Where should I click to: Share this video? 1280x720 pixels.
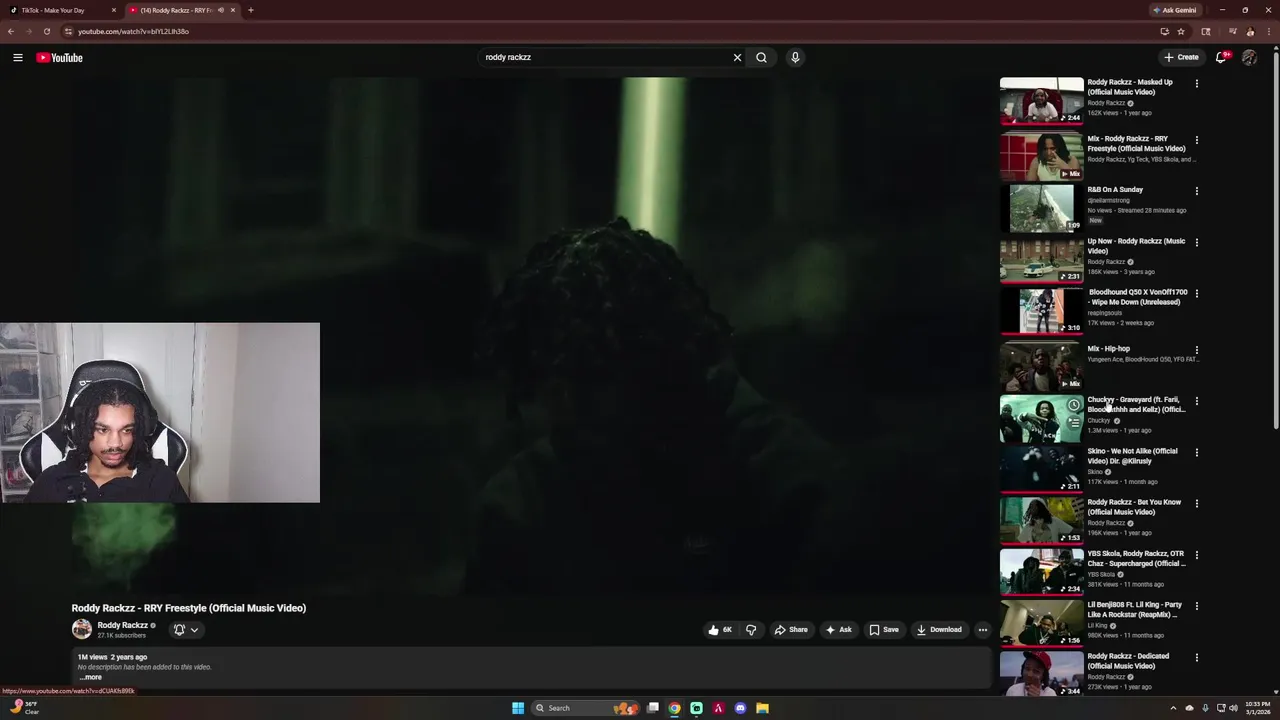pos(791,630)
